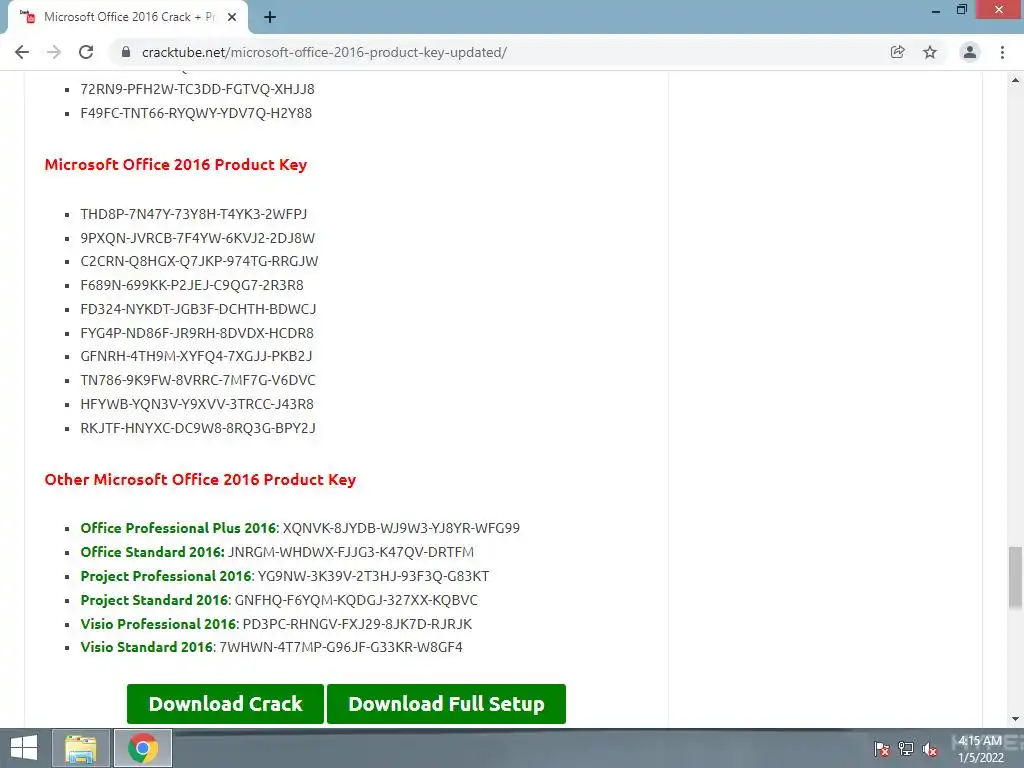Click the muted volume tray icon
The height and width of the screenshot is (768, 1024).
930,749
